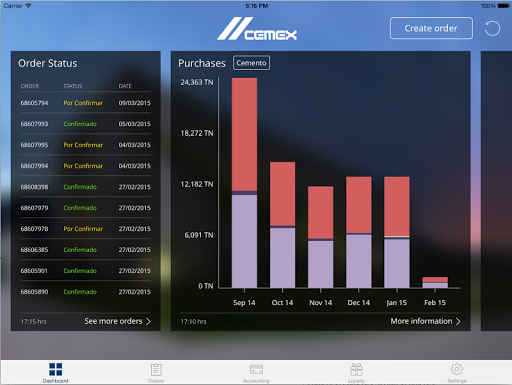Image resolution: width=512 pixels, height=385 pixels.
Task: Open order 68605890 row
Action: (x=86, y=292)
